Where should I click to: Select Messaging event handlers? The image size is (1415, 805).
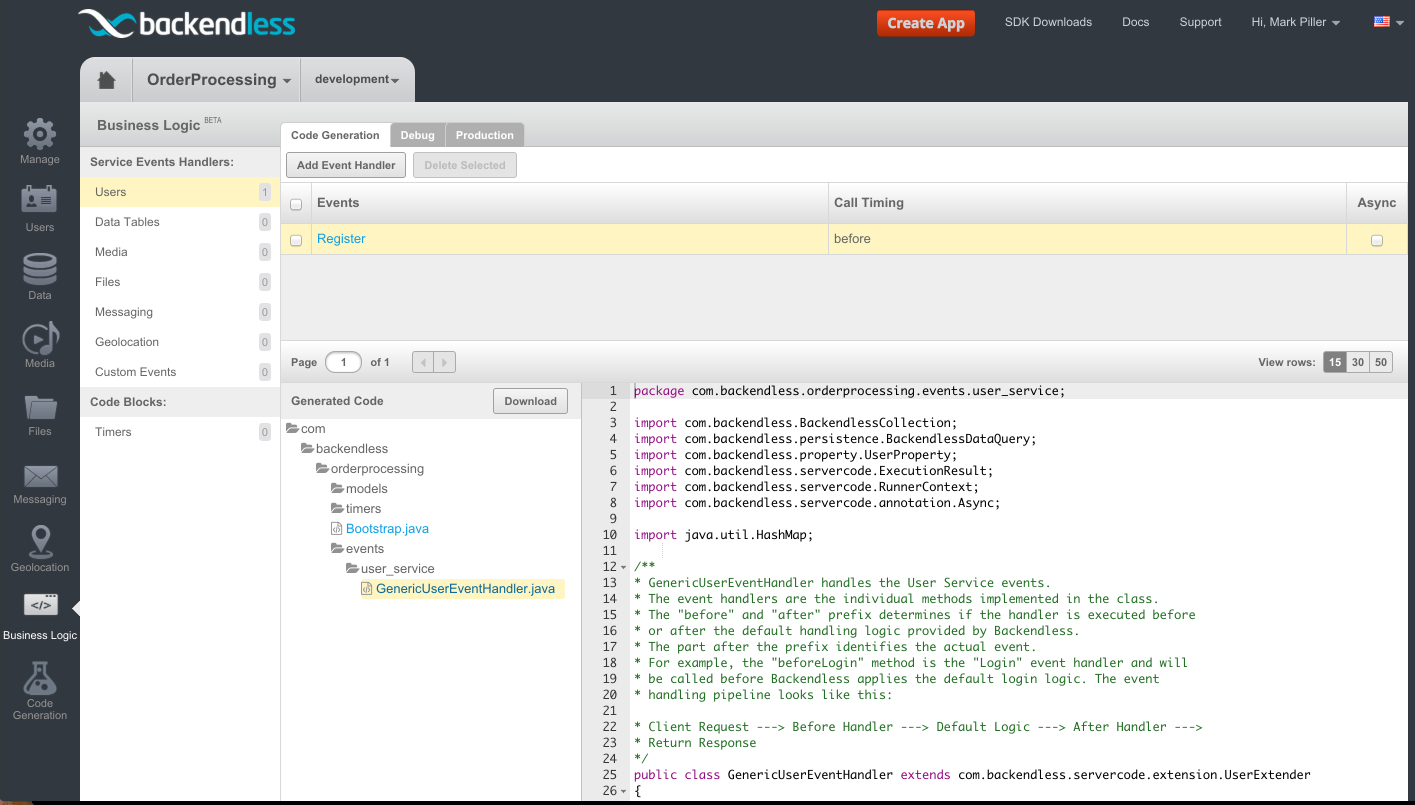click(x=180, y=312)
